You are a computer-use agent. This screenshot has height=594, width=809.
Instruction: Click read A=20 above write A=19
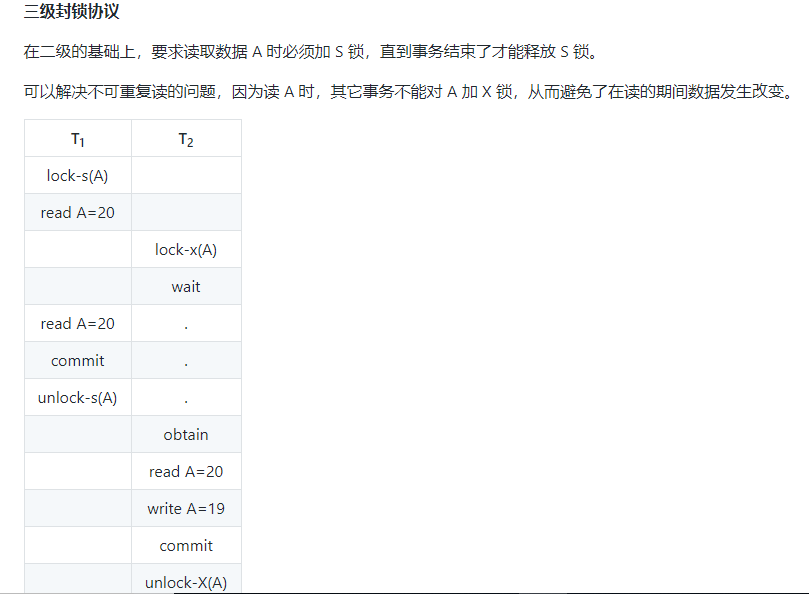(186, 472)
